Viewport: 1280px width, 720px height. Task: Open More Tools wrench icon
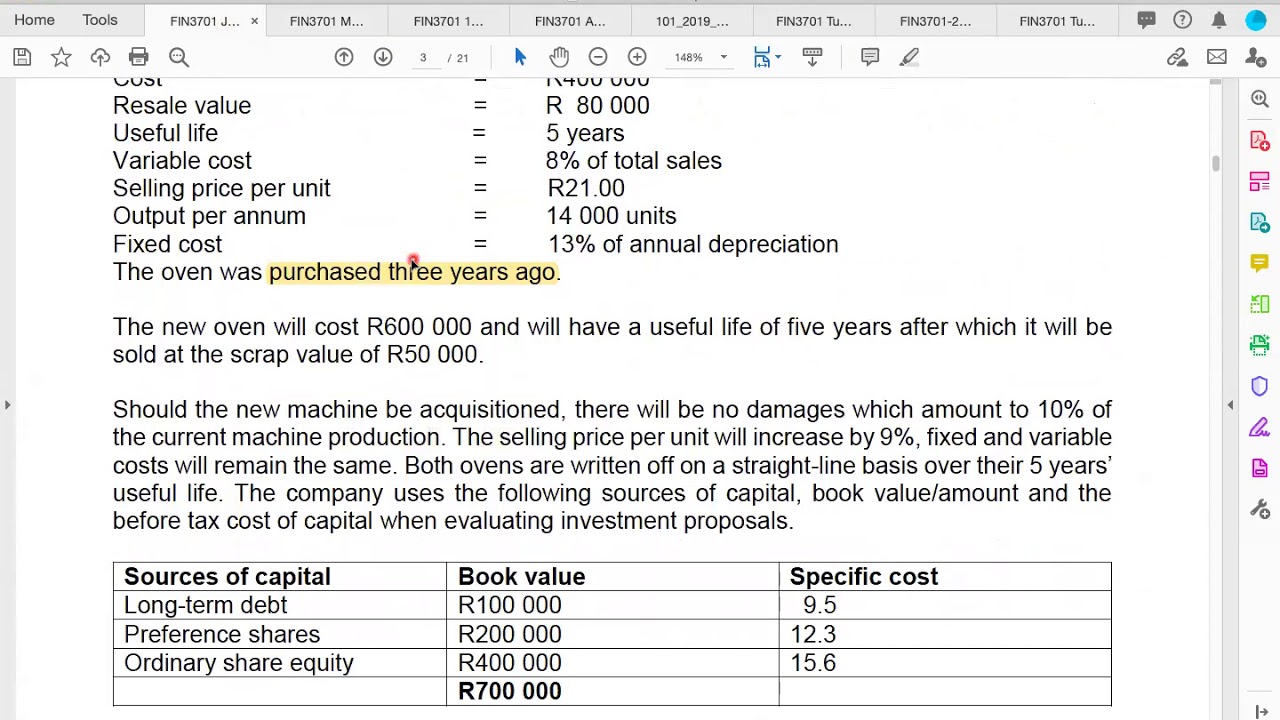click(1260, 509)
